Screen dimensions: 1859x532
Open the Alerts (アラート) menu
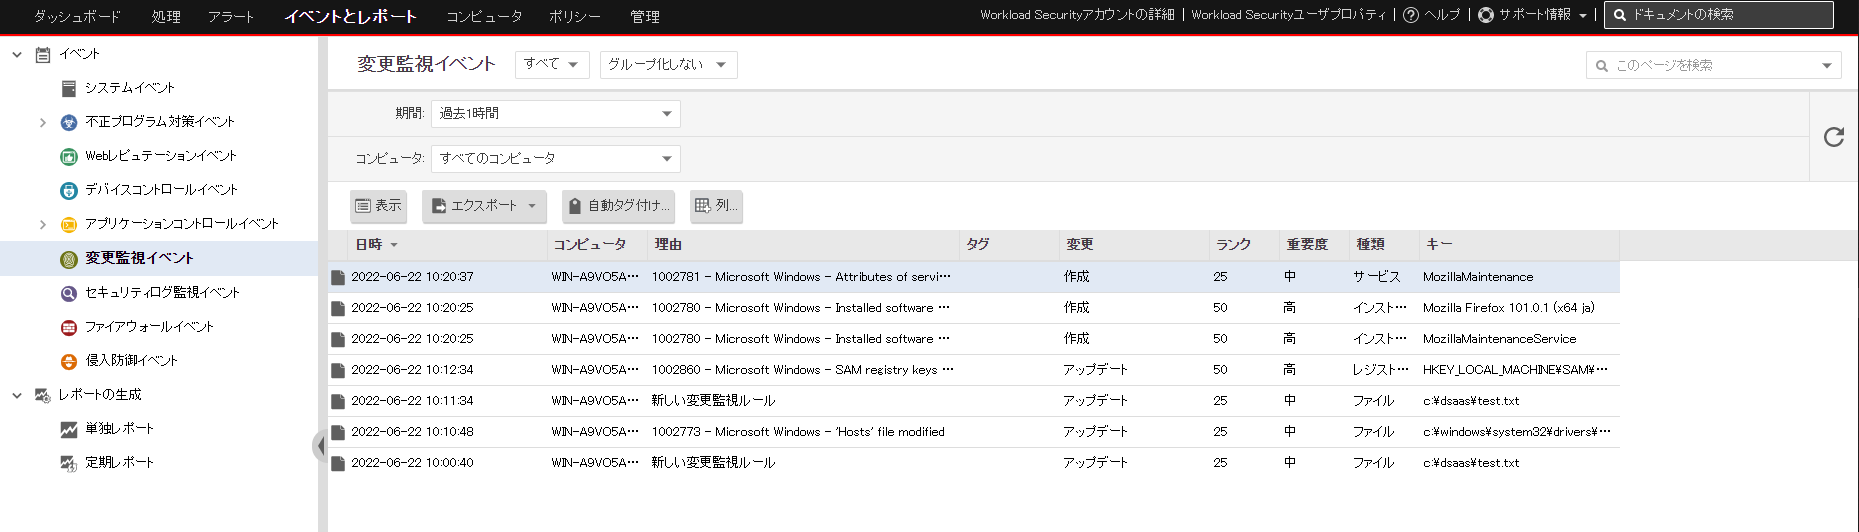click(231, 16)
